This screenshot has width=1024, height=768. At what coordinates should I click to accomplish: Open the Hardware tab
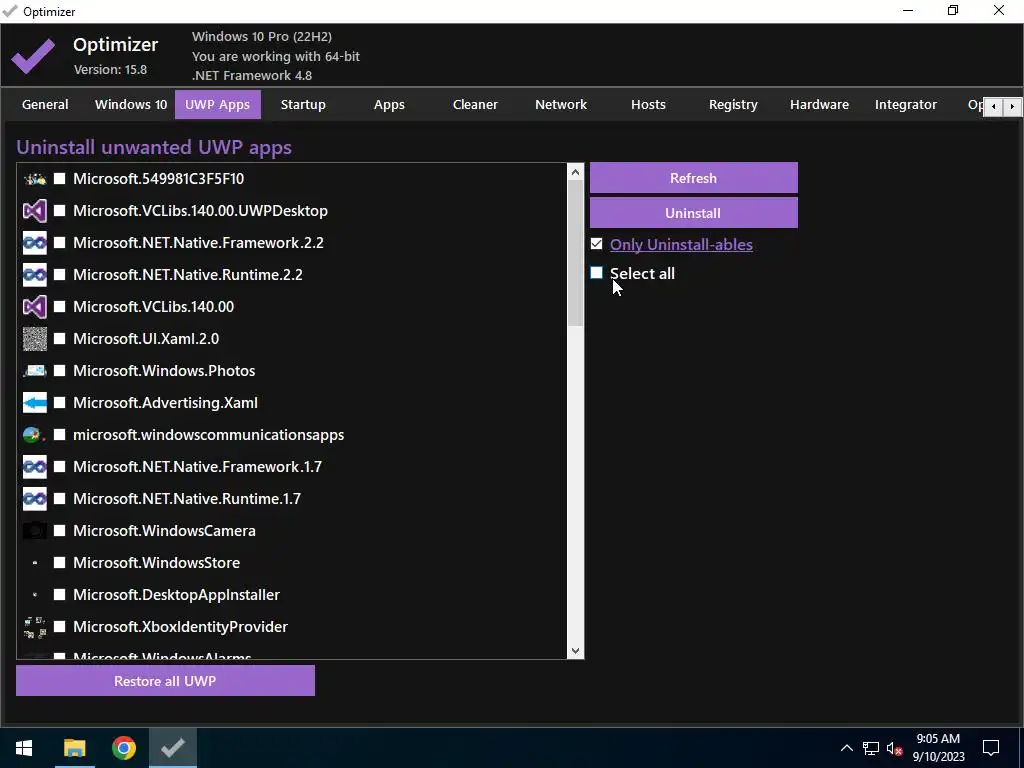coord(820,104)
